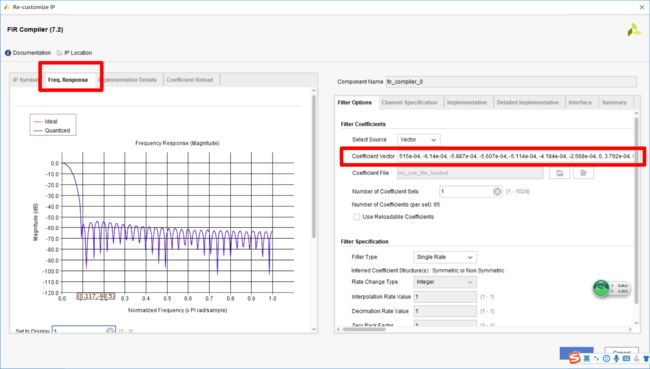Screen dimensions: 650x369
Task: Open the Select Source dropdown
Action: (418, 140)
